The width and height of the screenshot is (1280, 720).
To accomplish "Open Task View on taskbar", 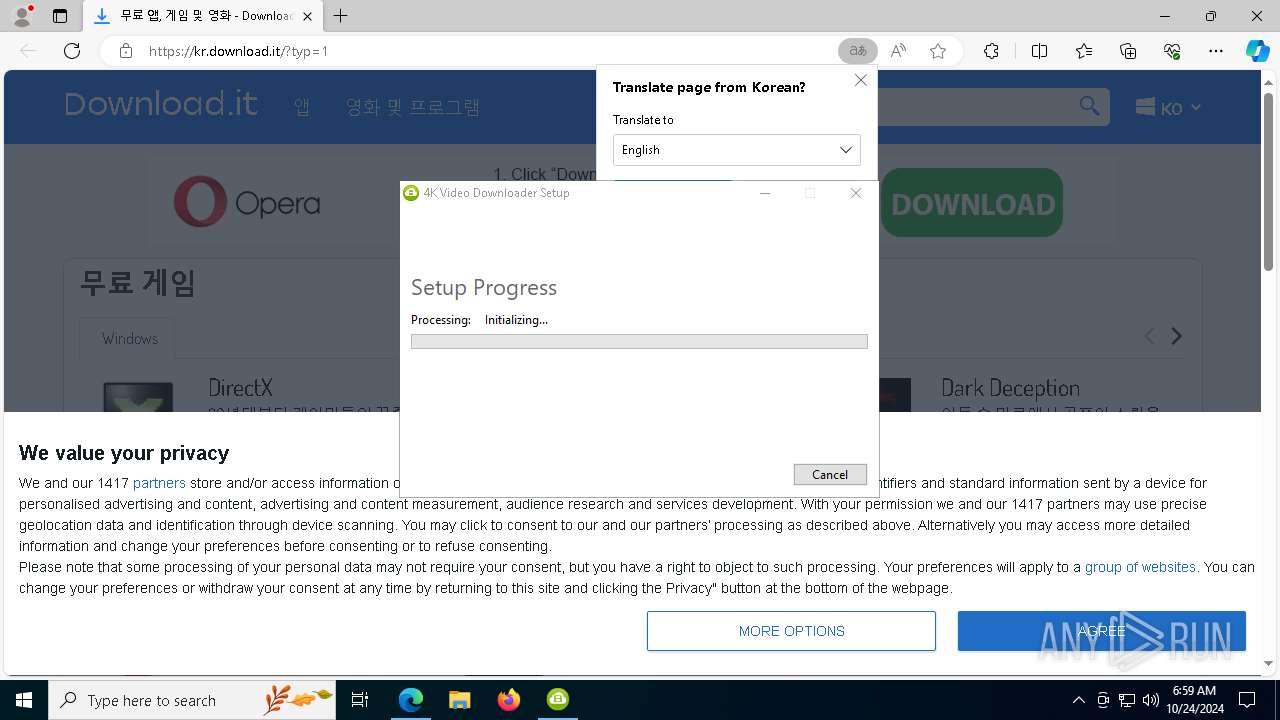I will (x=360, y=700).
